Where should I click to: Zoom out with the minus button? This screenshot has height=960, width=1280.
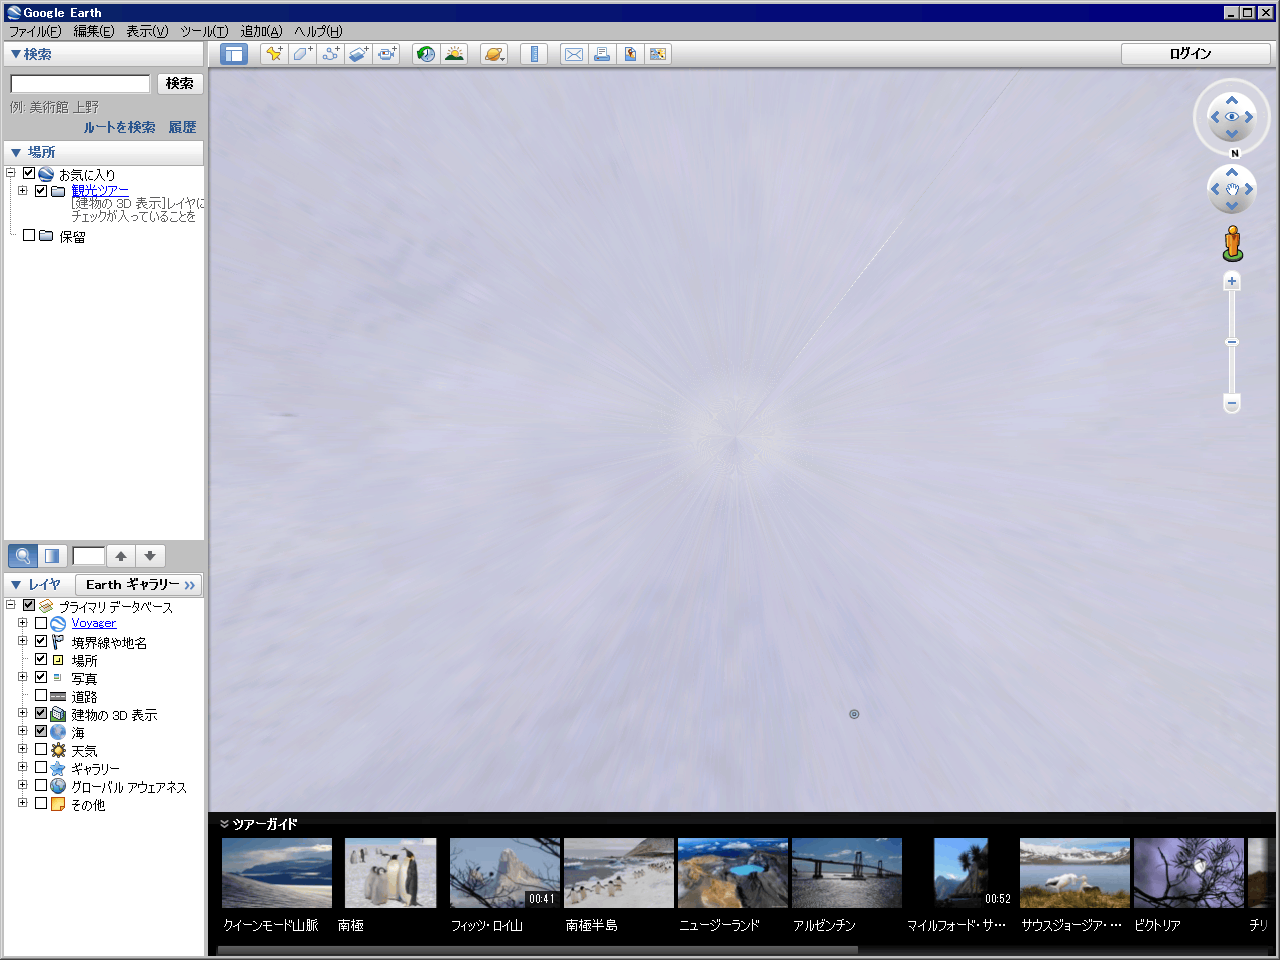tap(1232, 404)
